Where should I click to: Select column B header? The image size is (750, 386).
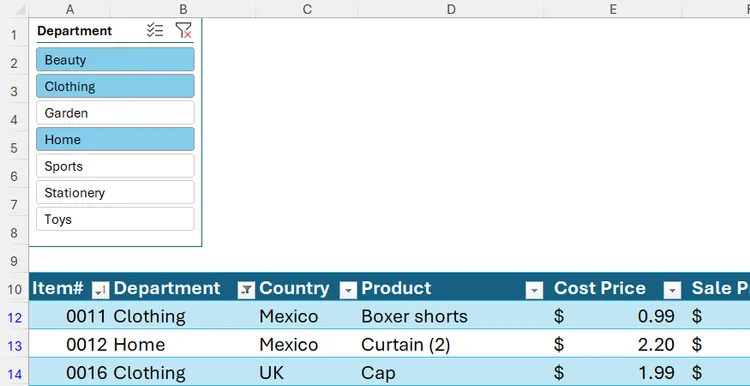tap(183, 9)
